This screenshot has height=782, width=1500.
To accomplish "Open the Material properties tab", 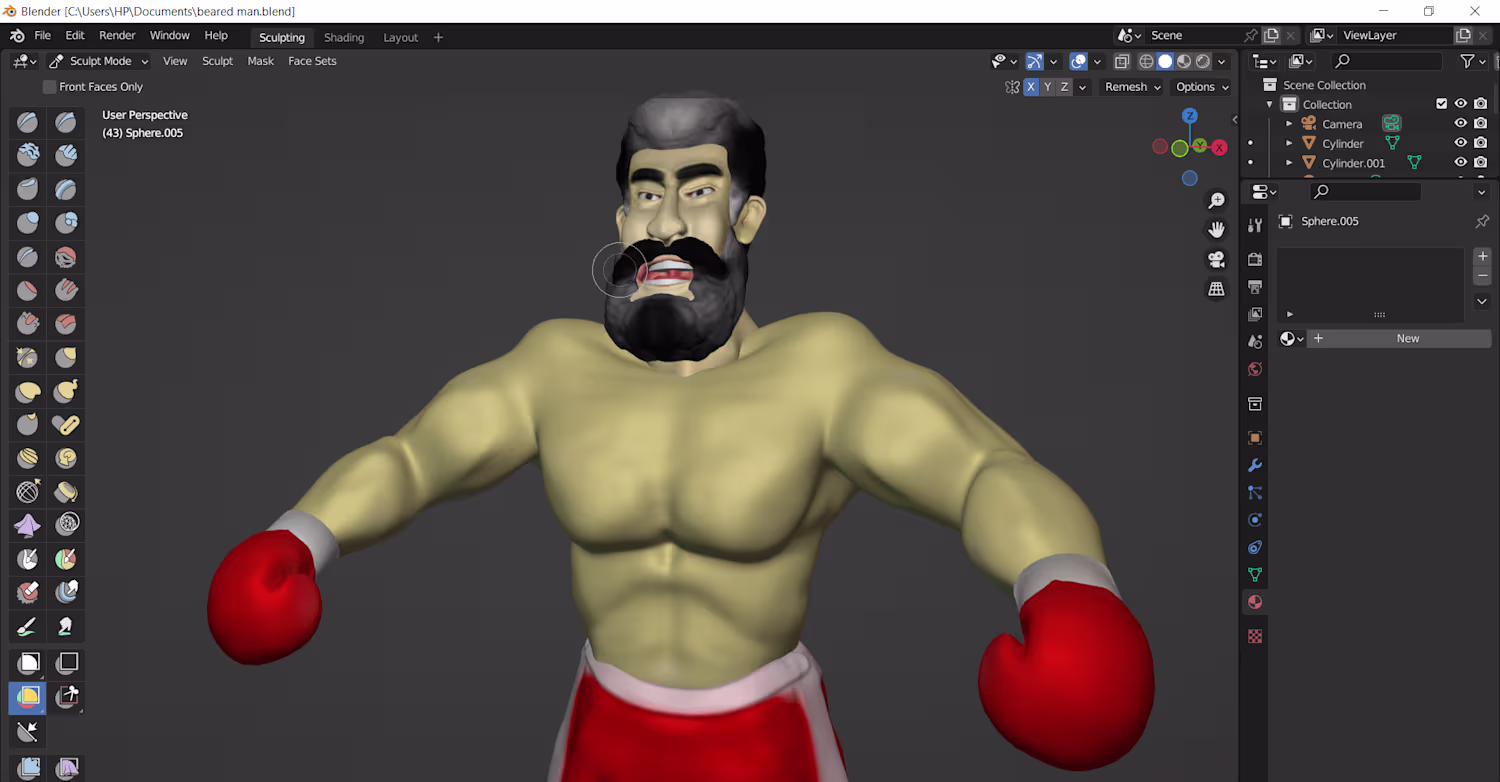I will pyautogui.click(x=1255, y=602).
